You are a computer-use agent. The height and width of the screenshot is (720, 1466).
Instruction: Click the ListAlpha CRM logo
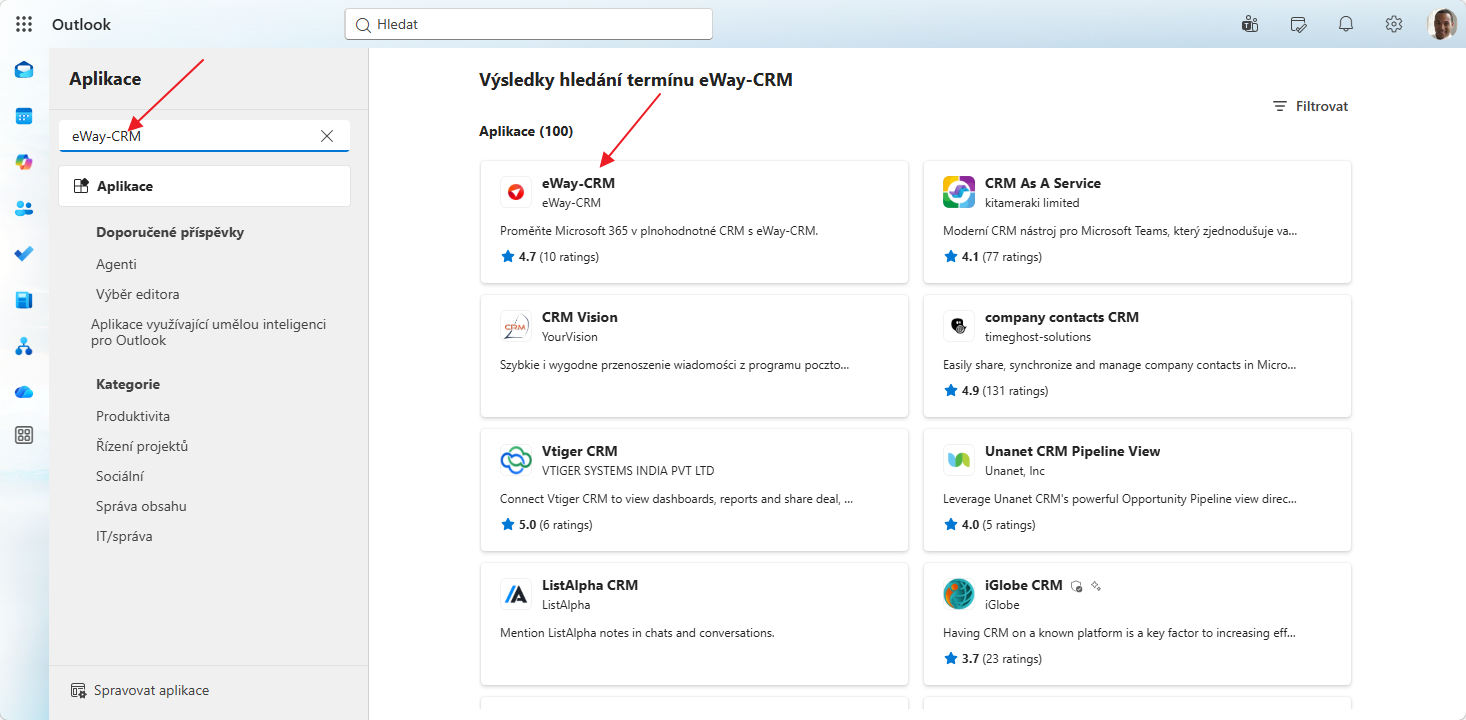pyautogui.click(x=516, y=594)
